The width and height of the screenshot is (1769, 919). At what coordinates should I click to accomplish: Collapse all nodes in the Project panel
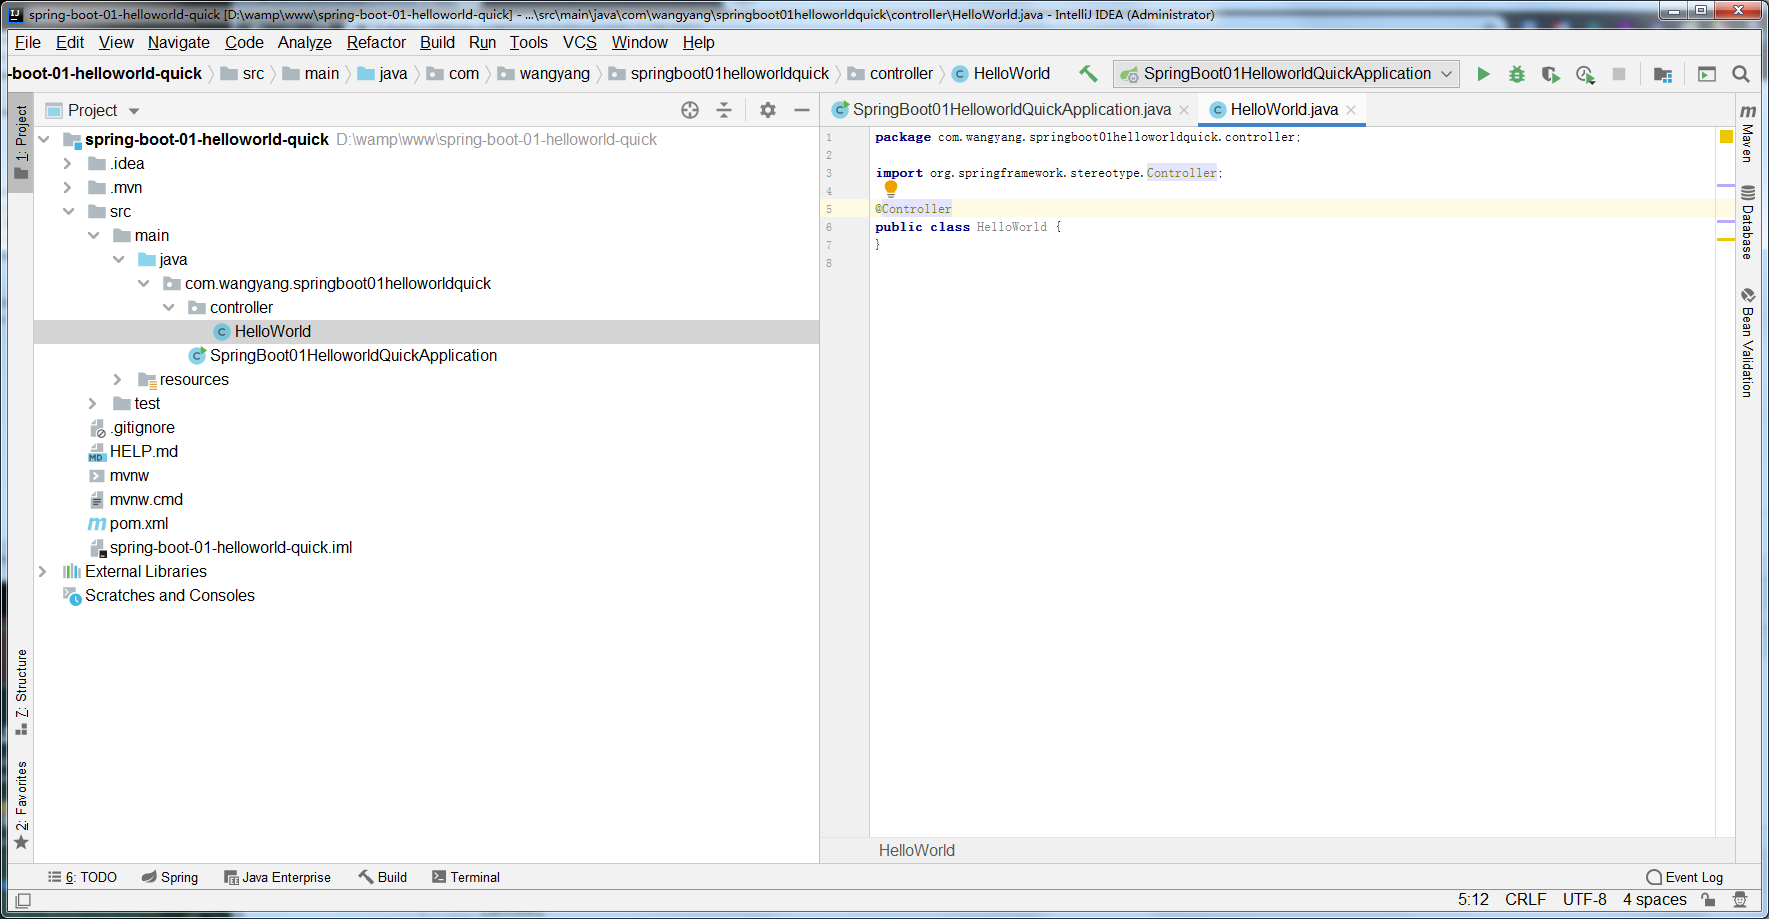[x=724, y=110]
